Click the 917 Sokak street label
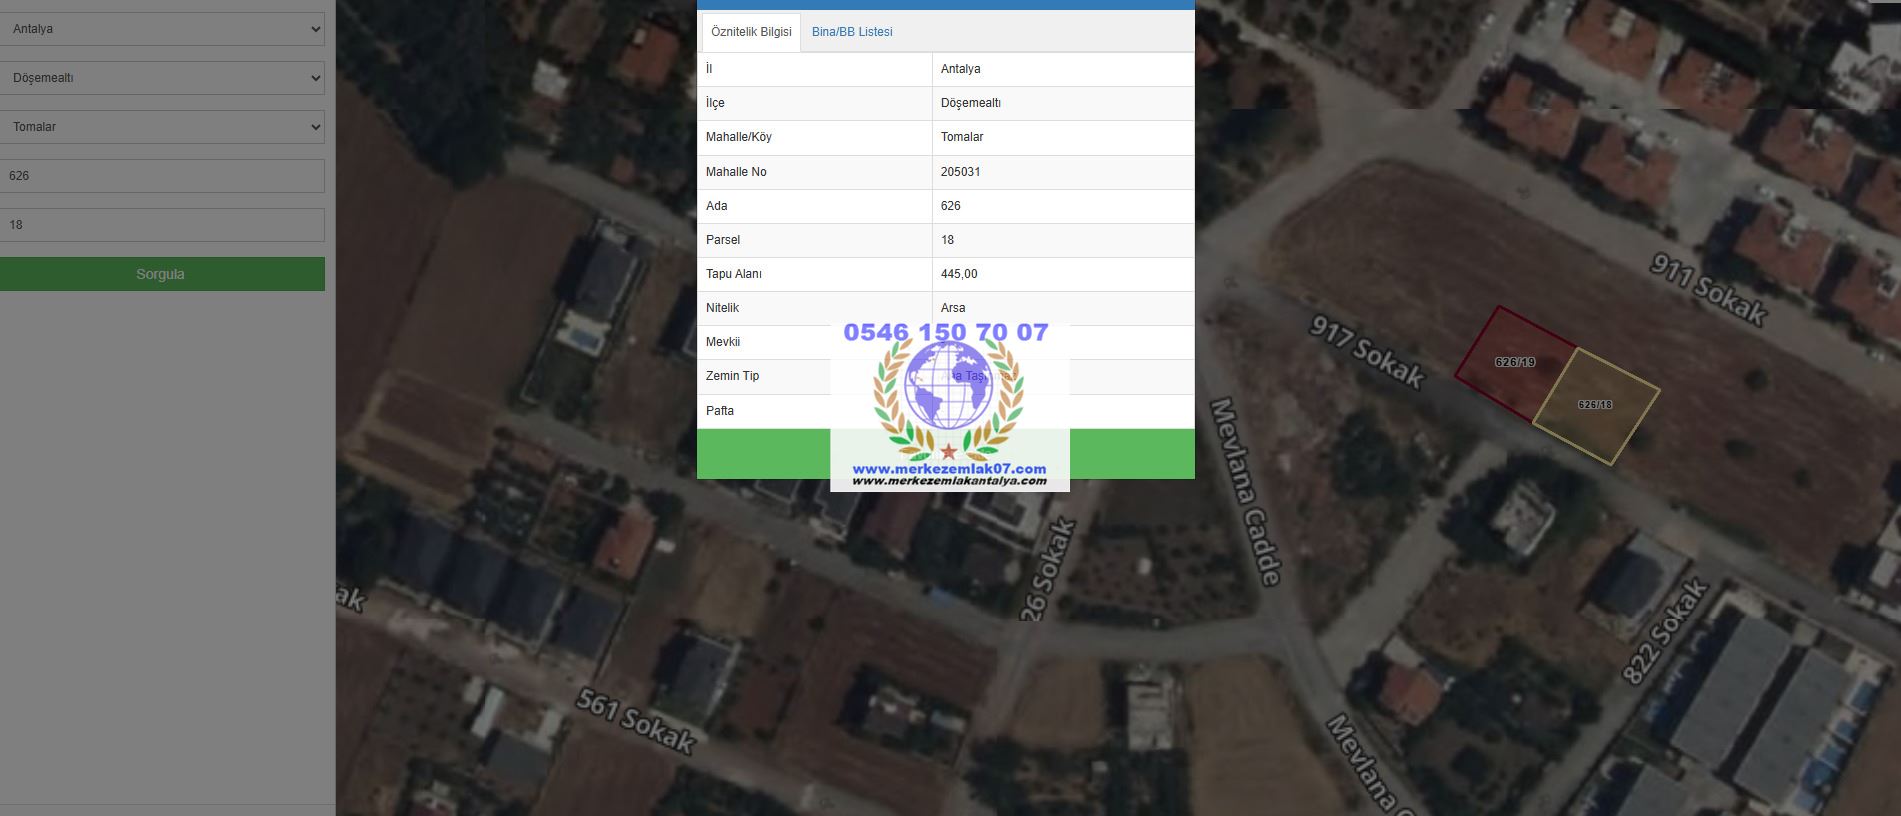 click(1367, 352)
